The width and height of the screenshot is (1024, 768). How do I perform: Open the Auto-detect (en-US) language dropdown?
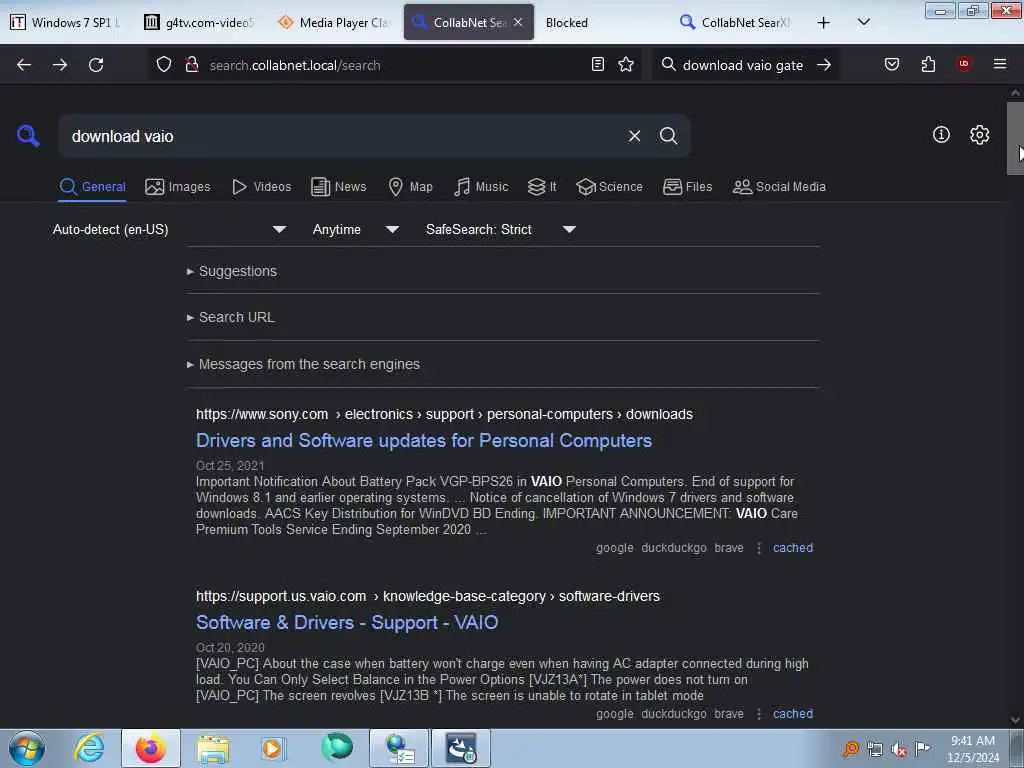pyautogui.click(x=169, y=229)
